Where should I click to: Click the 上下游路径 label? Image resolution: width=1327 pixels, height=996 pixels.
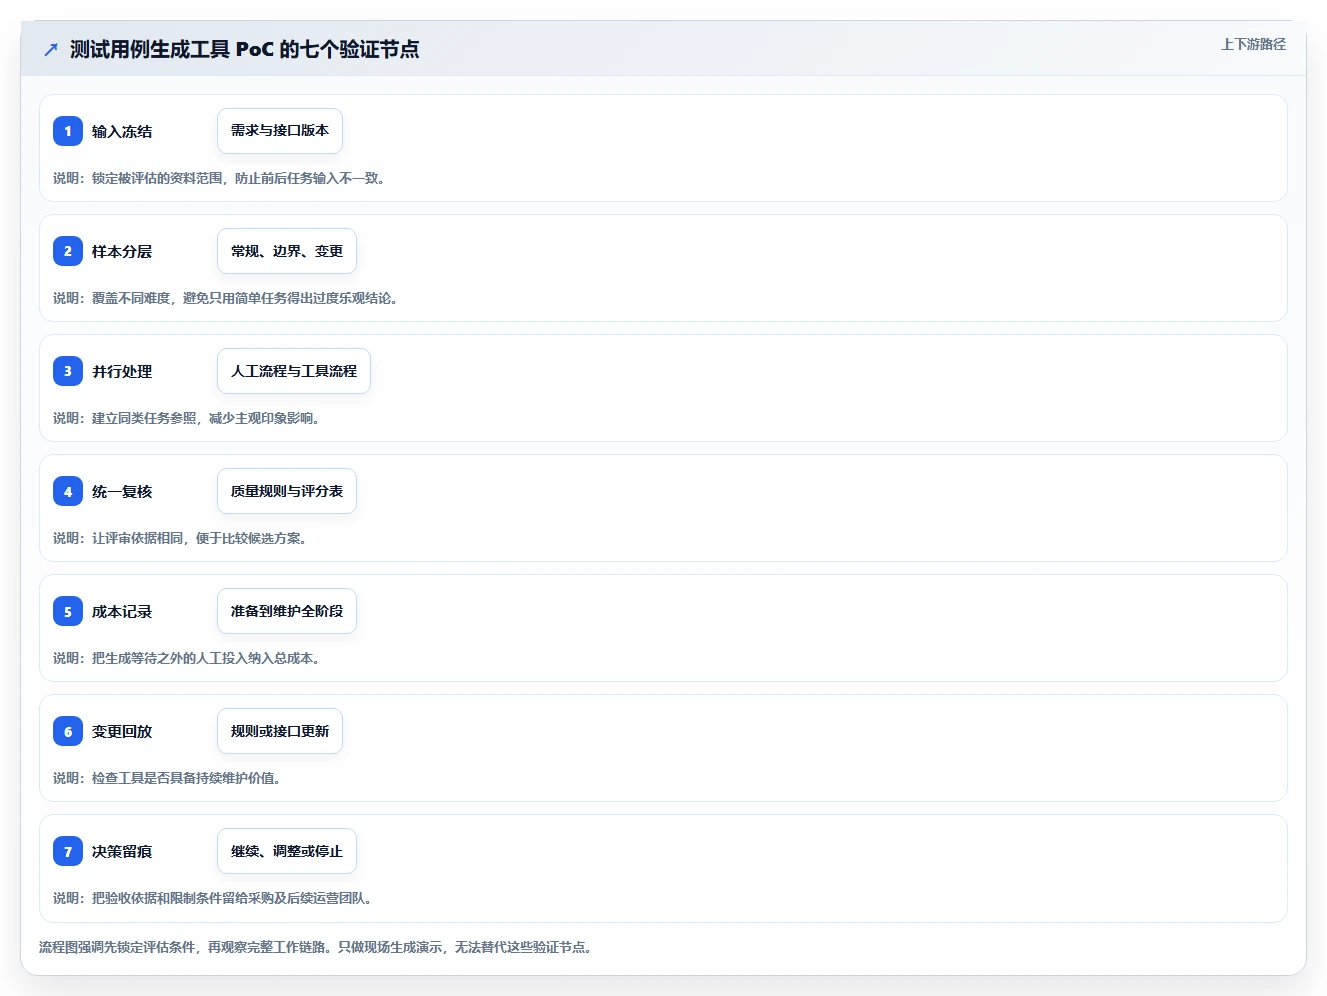pyautogui.click(x=1253, y=44)
